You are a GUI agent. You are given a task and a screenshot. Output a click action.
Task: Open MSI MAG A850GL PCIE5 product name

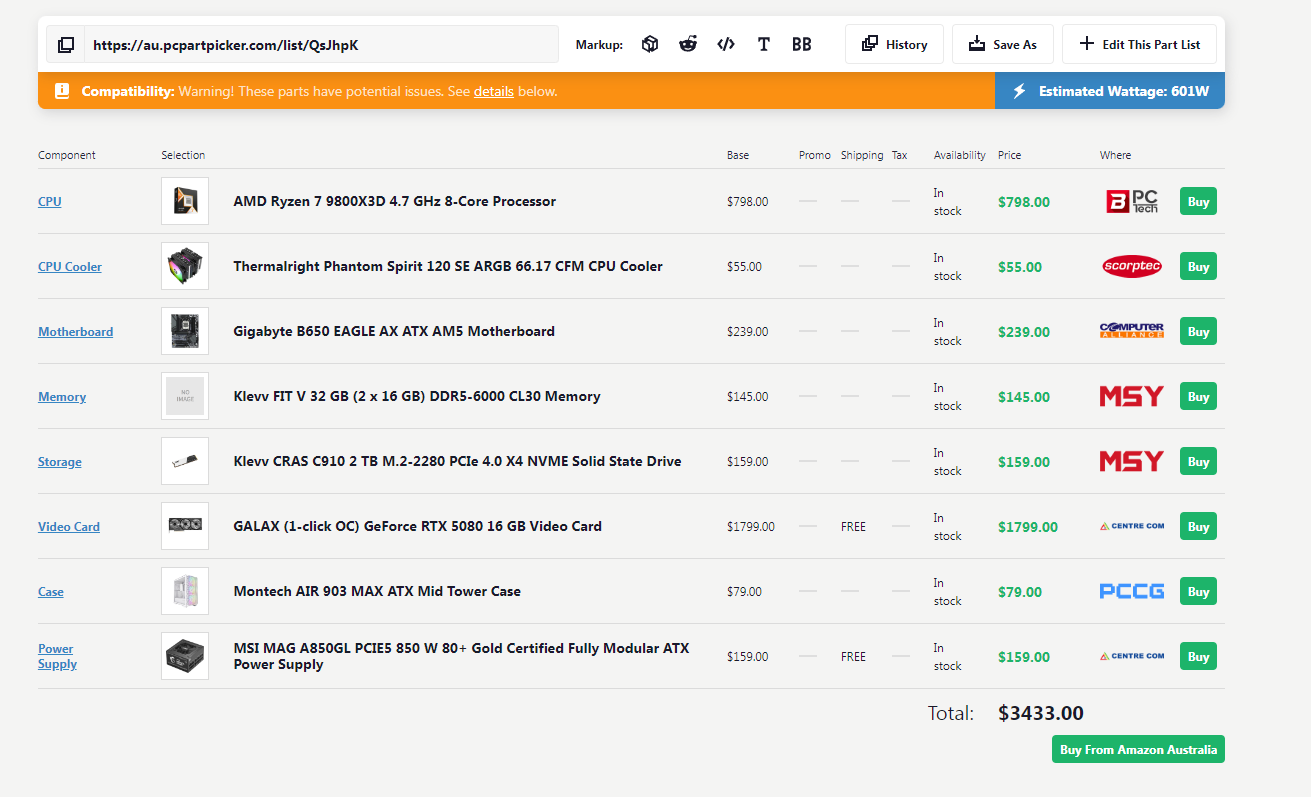coord(461,656)
